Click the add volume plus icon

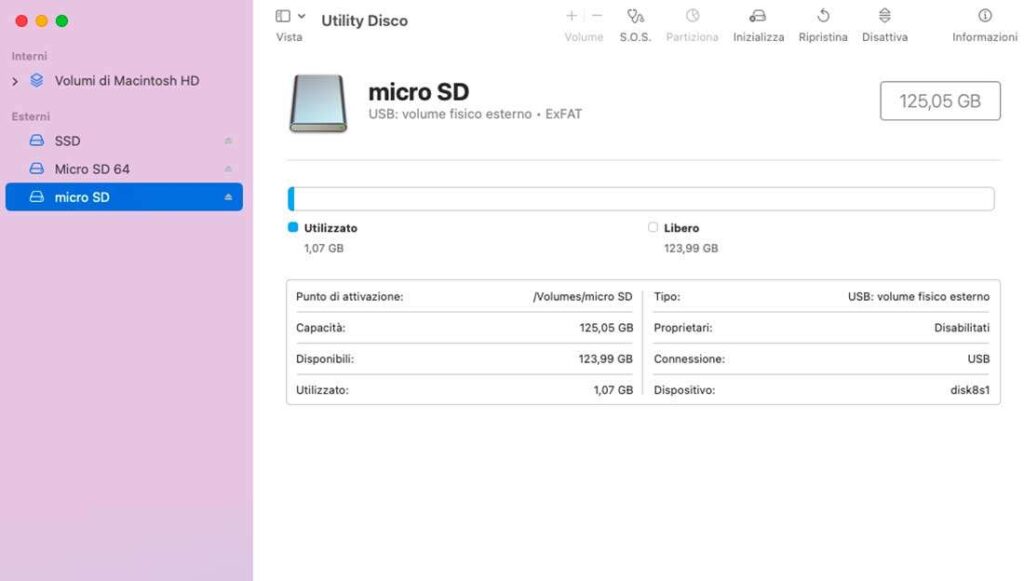pyautogui.click(x=571, y=16)
